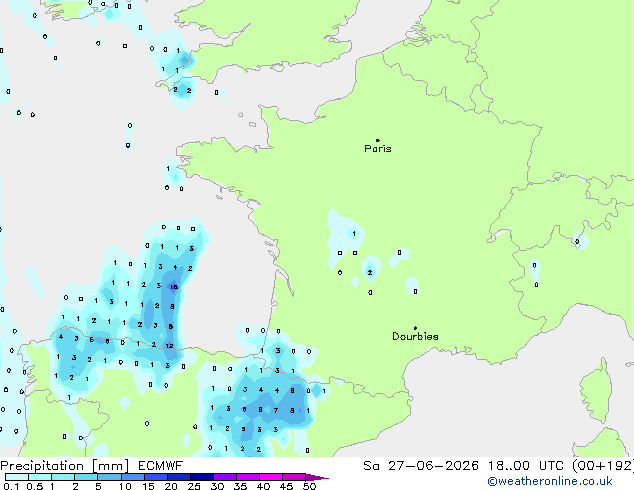Screen dimensions: 634x490
Task: Click the Dourbies city label
Action: pos(415,336)
